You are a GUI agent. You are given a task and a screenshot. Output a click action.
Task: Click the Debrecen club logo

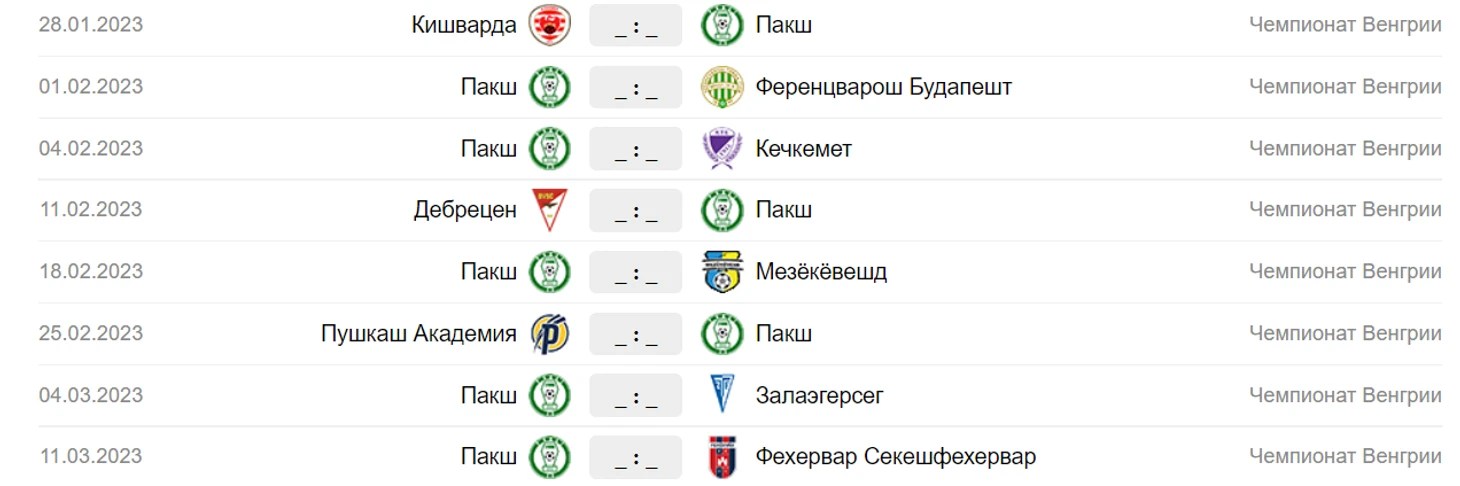549,210
